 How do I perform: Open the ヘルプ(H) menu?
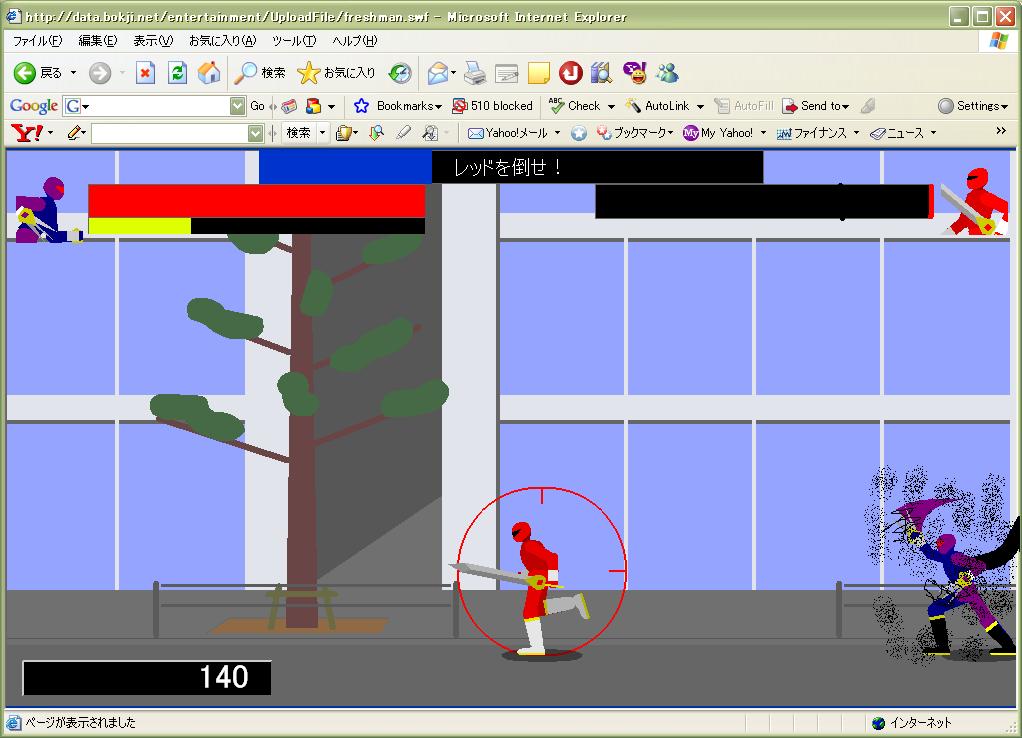(354, 41)
